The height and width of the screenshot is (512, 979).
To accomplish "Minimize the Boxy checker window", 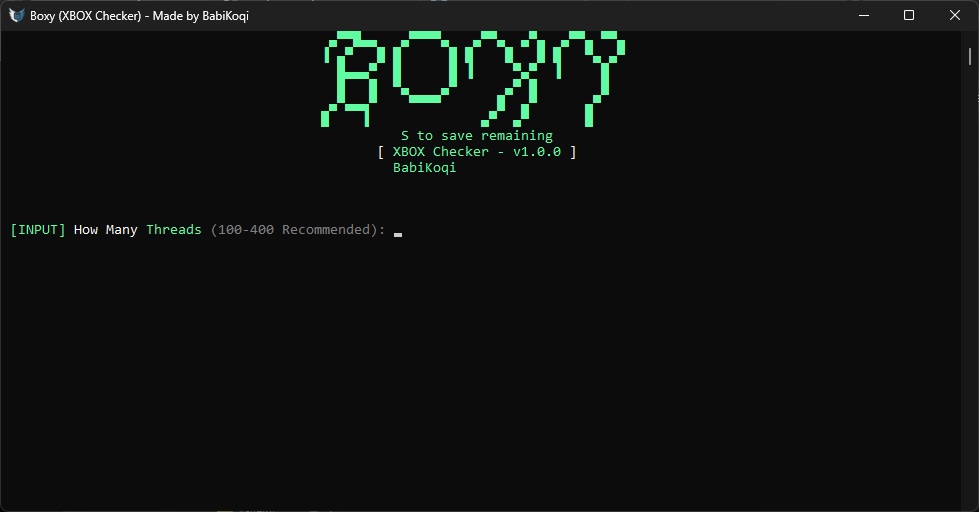I will click(864, 15).
